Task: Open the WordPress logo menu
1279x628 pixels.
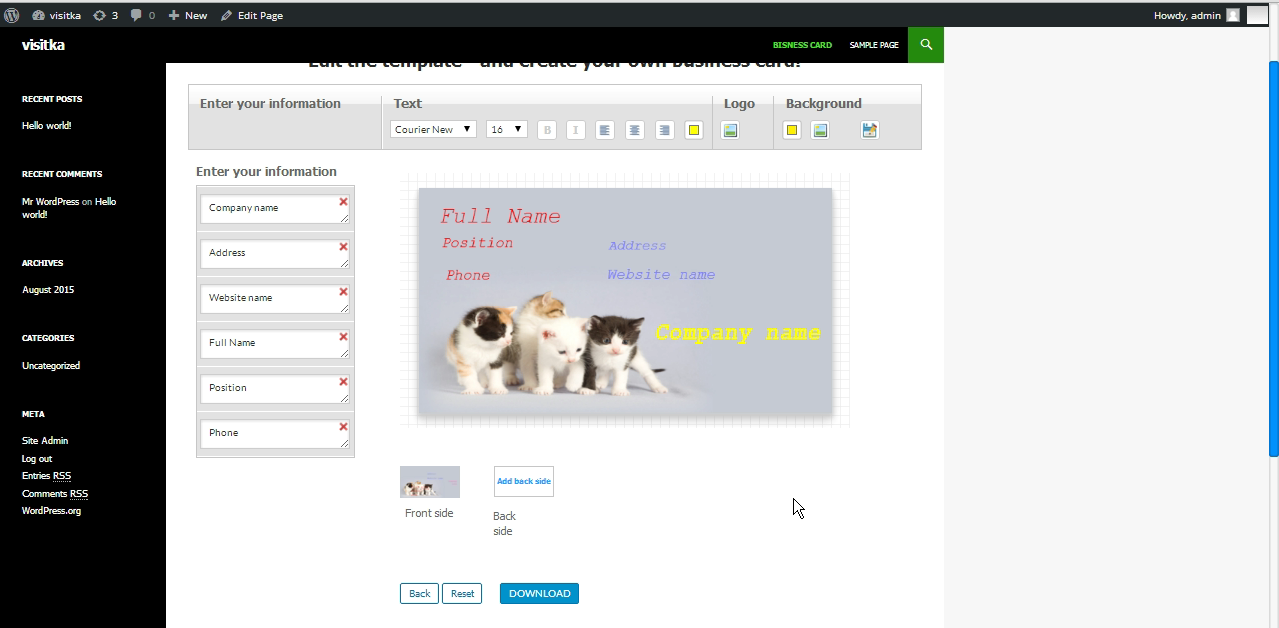Action: click(x=12, y=15)
